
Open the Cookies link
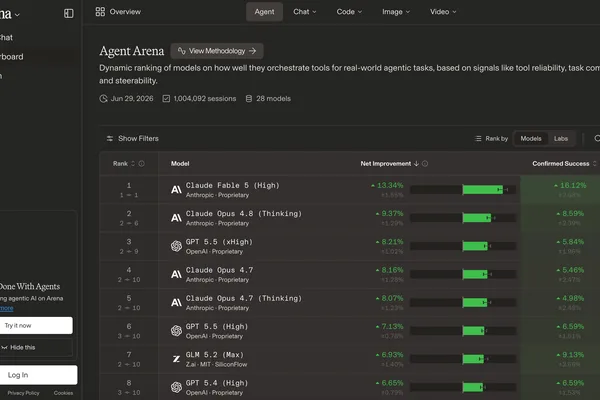pyautogui.click(x=63, y=393)
